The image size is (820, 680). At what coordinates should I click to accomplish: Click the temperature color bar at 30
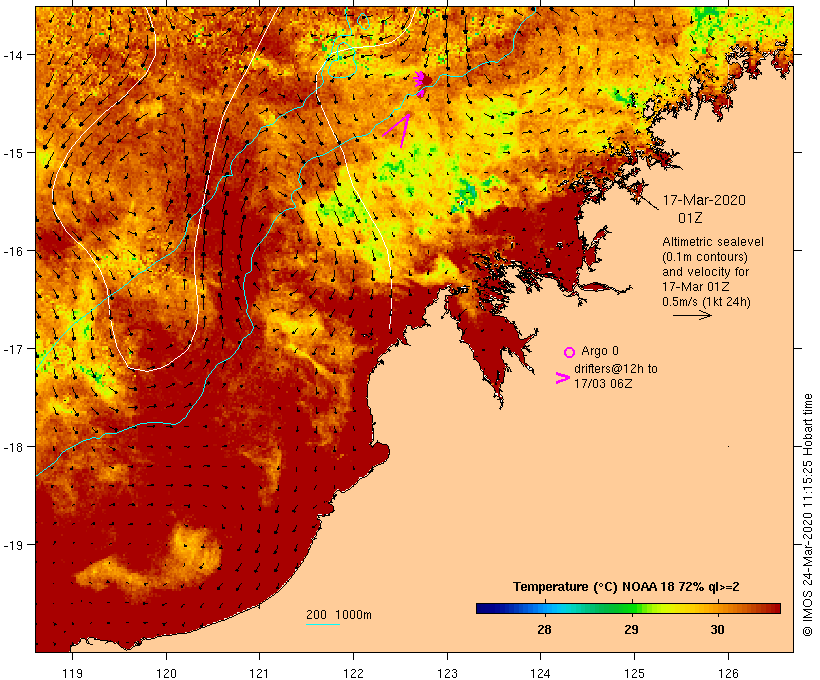point(718,608)
